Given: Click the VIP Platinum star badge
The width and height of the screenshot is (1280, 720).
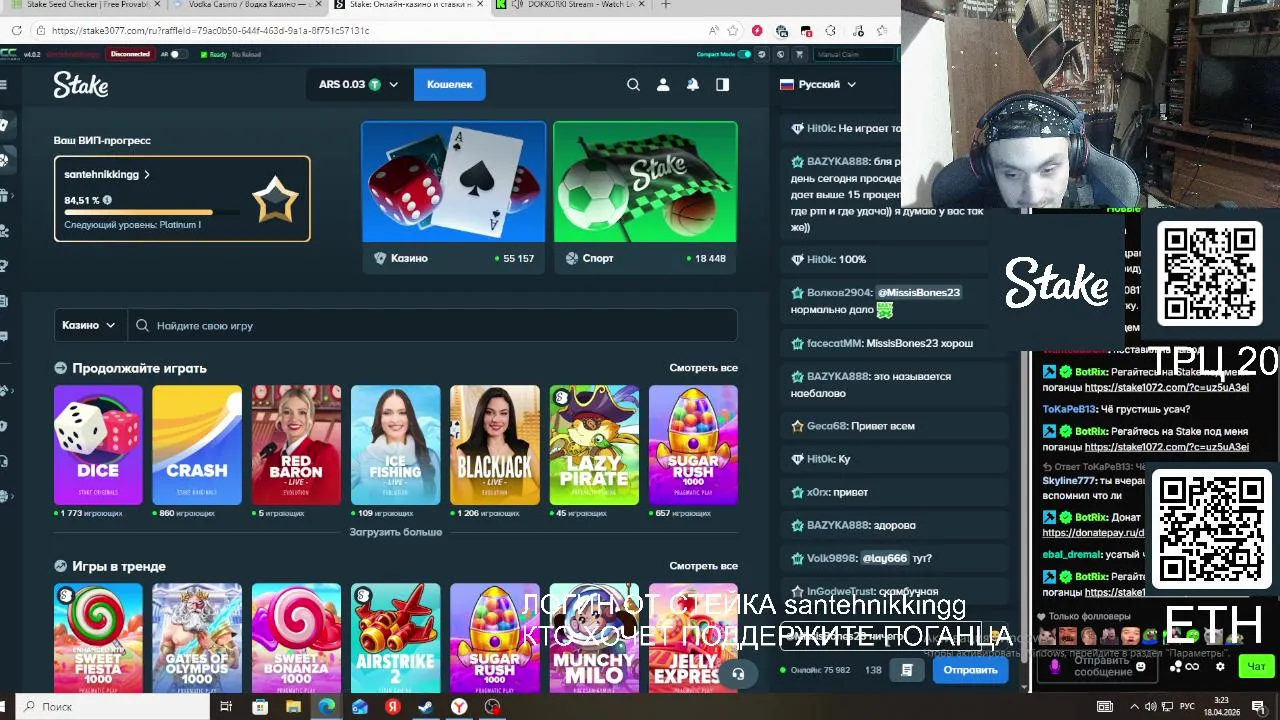Looking at the screenshot, I should [275, 200].
